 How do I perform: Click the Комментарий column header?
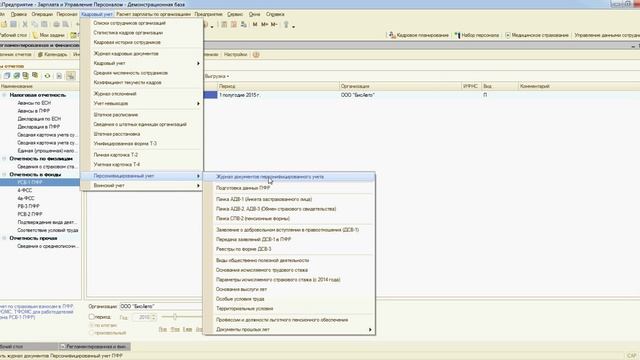(x=579, y=87)
